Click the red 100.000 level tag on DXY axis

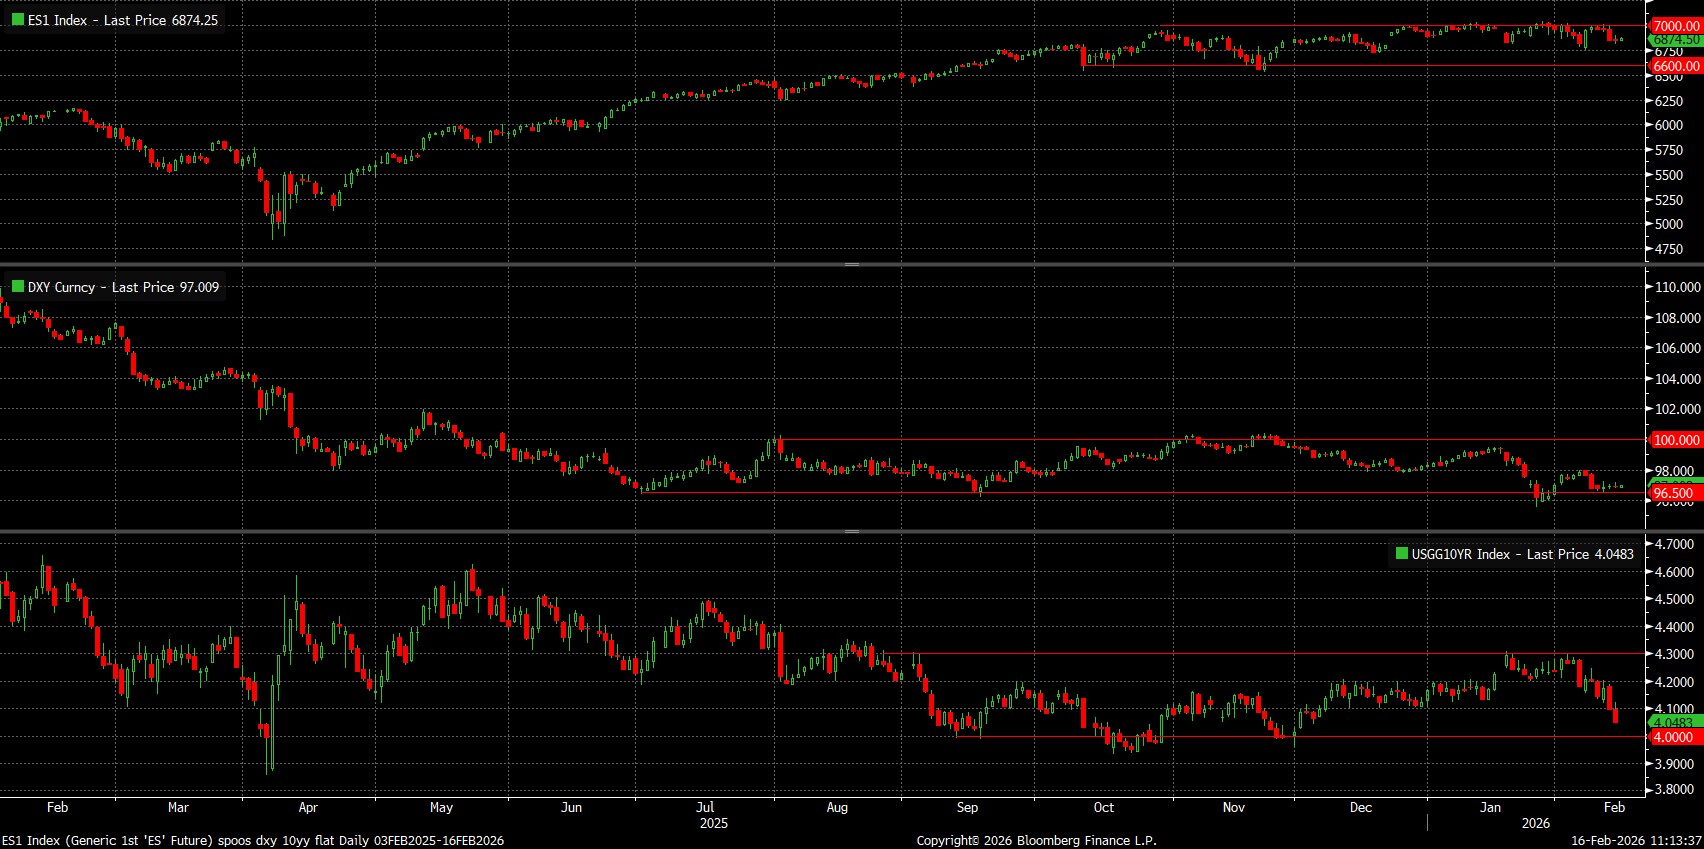coord(1675,440)
